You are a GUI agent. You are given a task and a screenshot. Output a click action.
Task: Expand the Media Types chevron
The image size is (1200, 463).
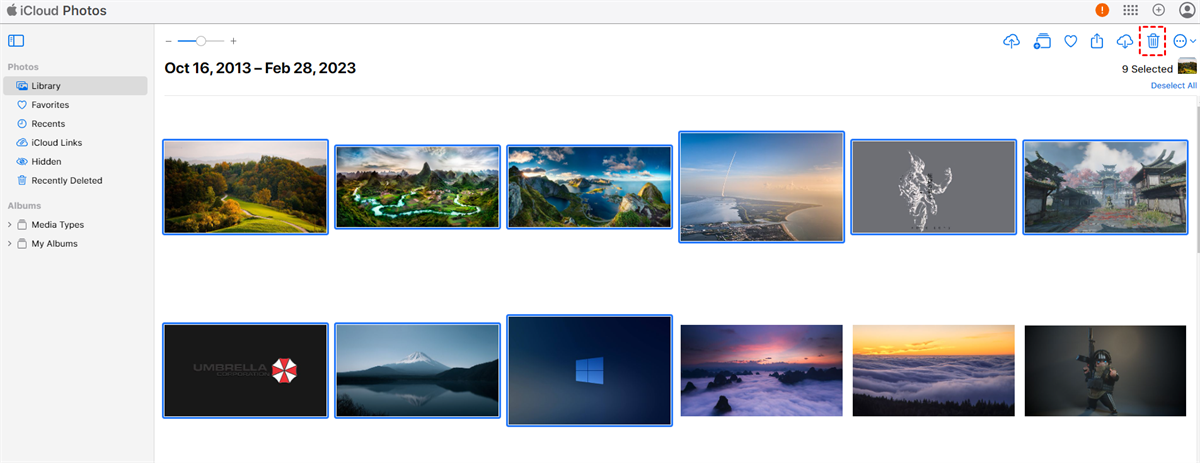coord(9,225)
